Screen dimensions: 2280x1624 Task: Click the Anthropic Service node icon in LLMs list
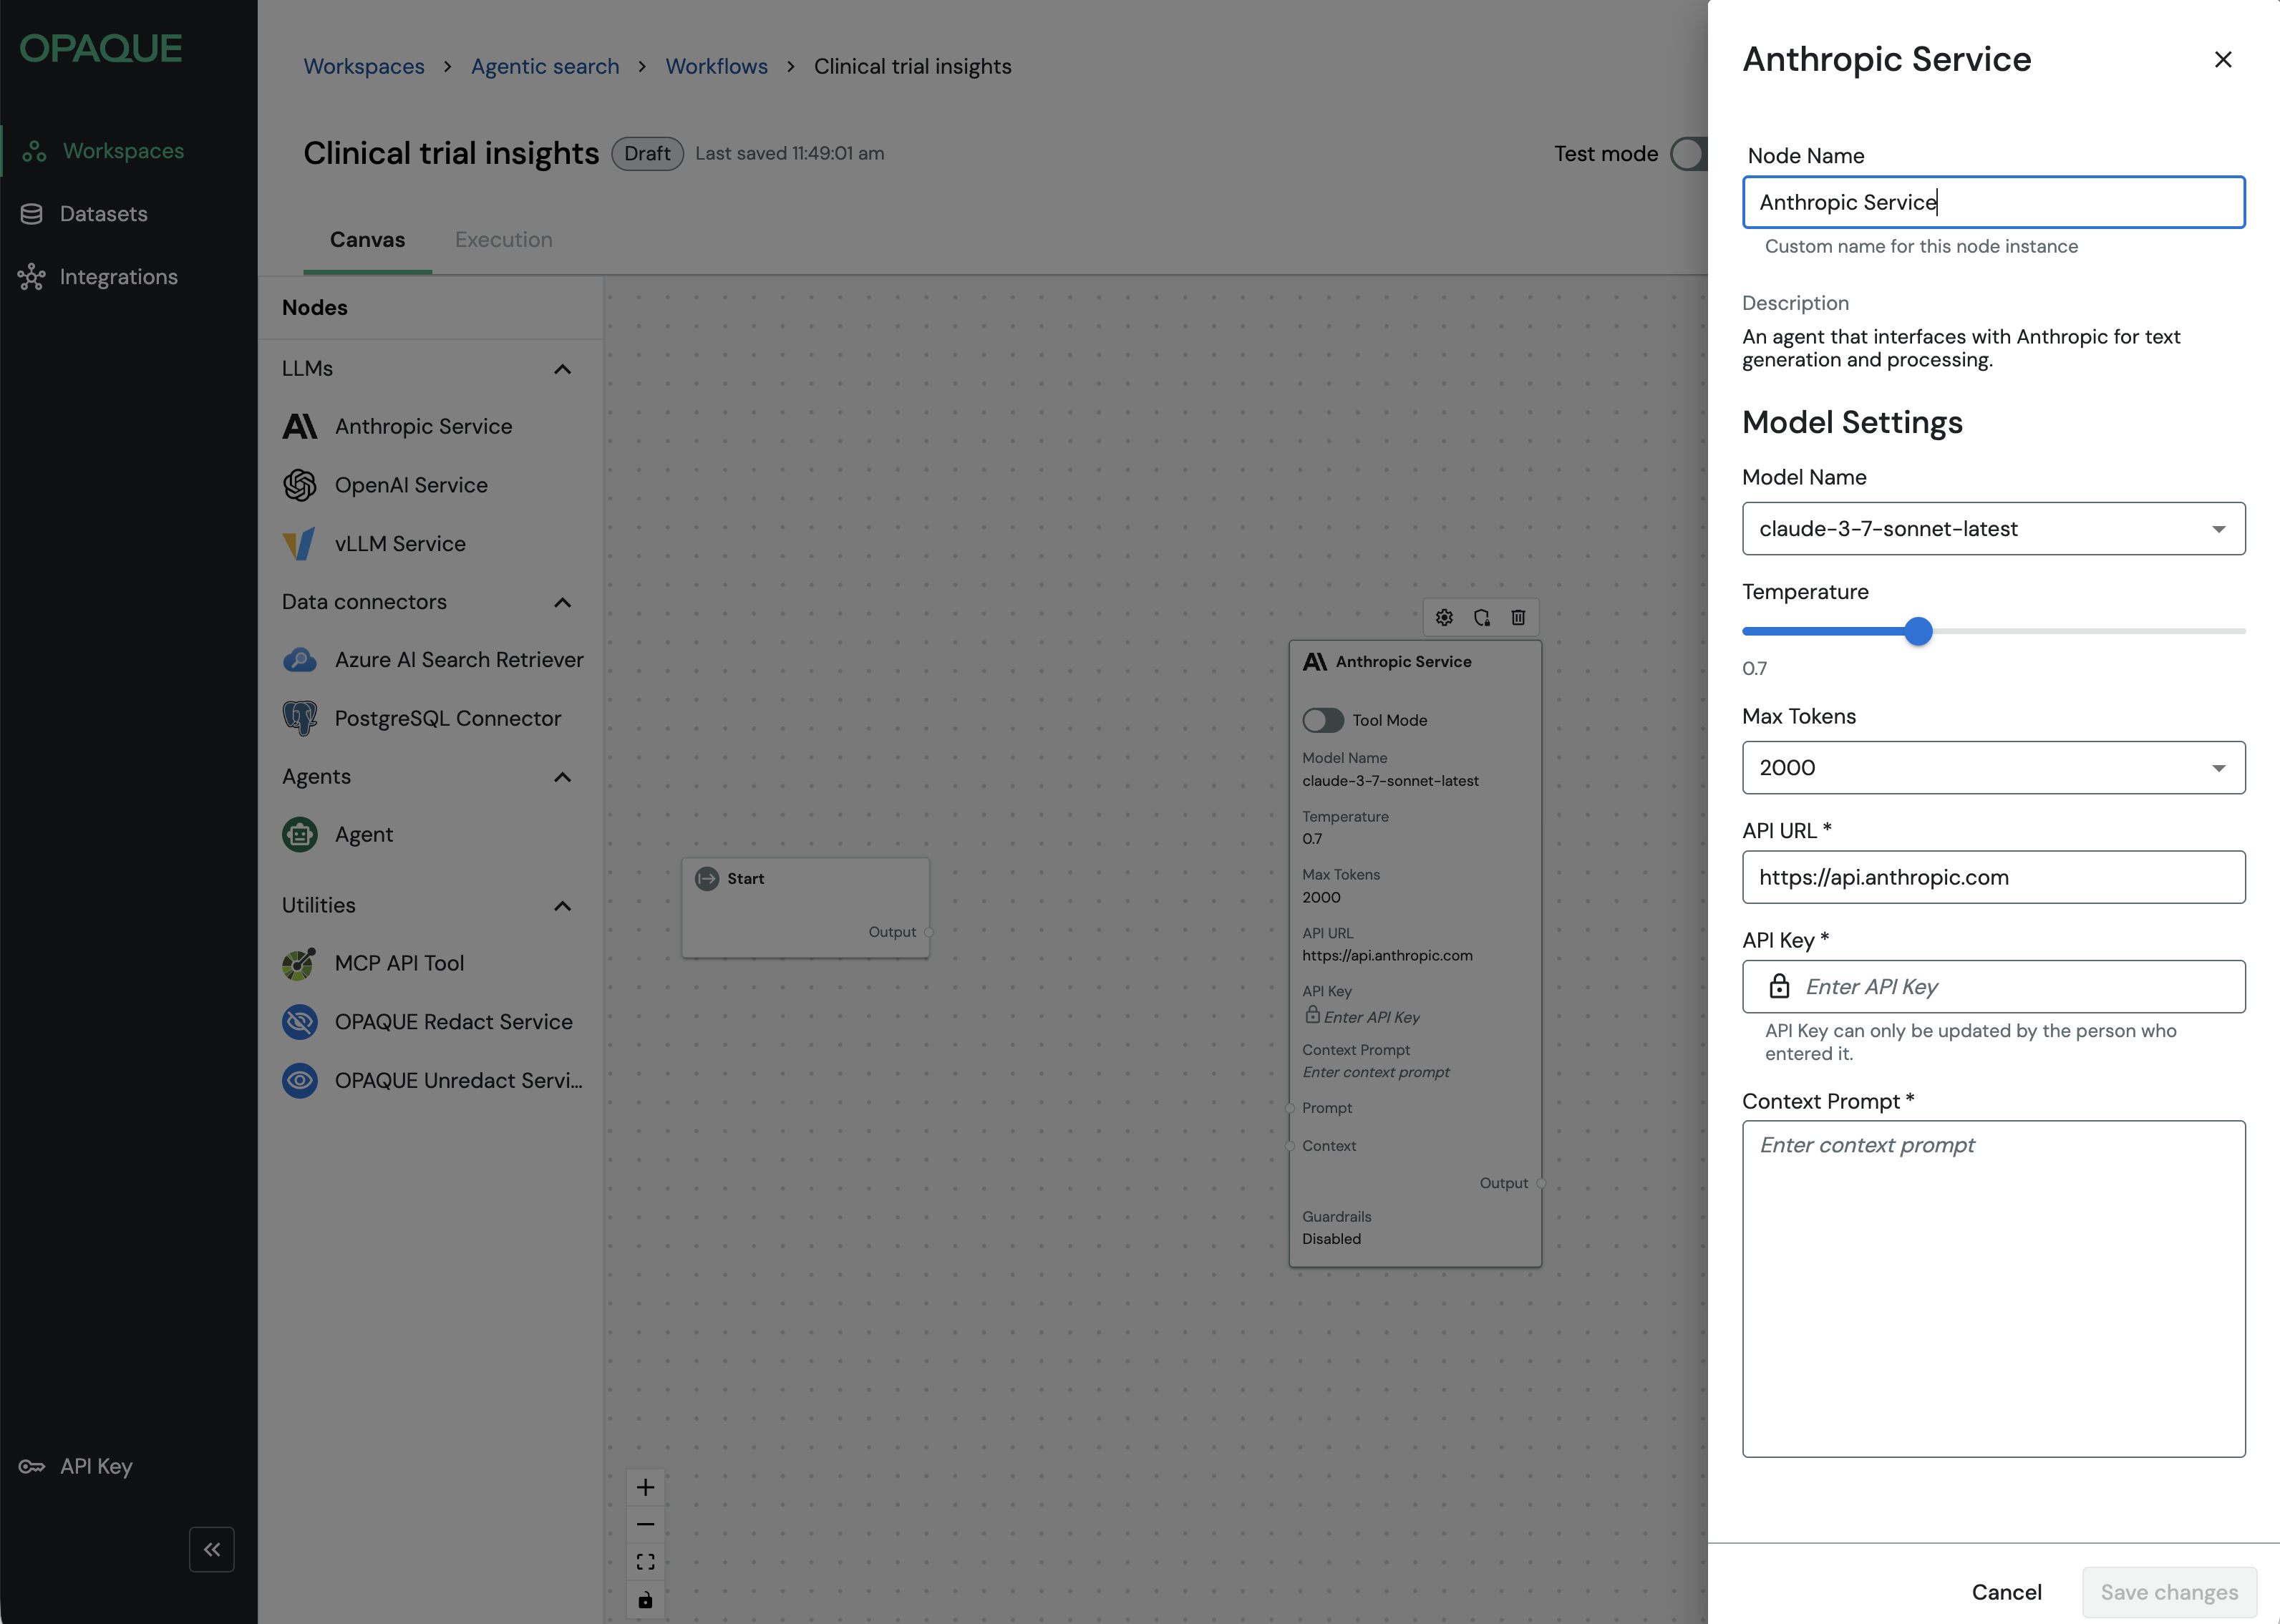click(x=299, y=427)
